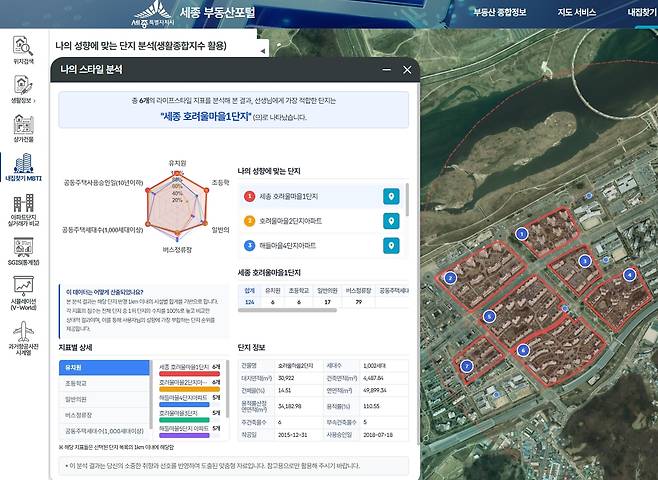
Task: Open the aerial photo airplane icon
Action: pos(23,339)
